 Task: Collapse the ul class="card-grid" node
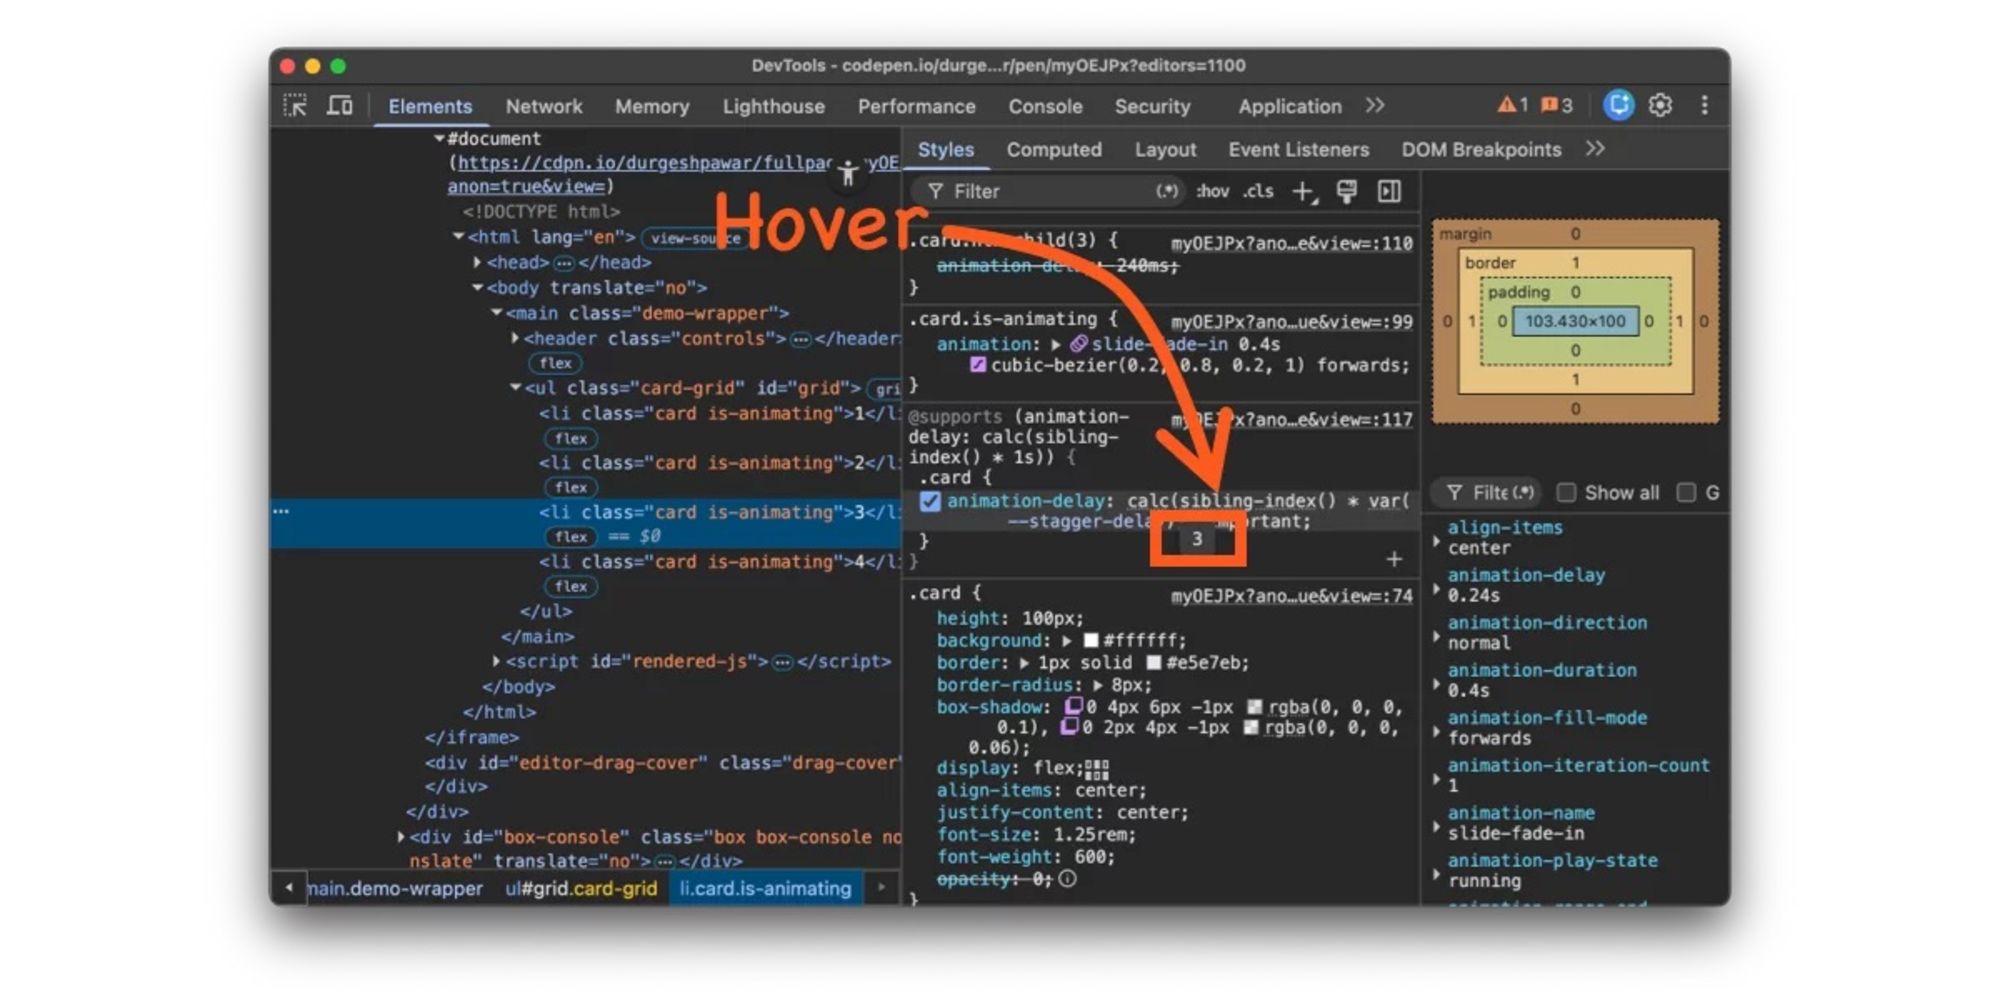[515, 387]
